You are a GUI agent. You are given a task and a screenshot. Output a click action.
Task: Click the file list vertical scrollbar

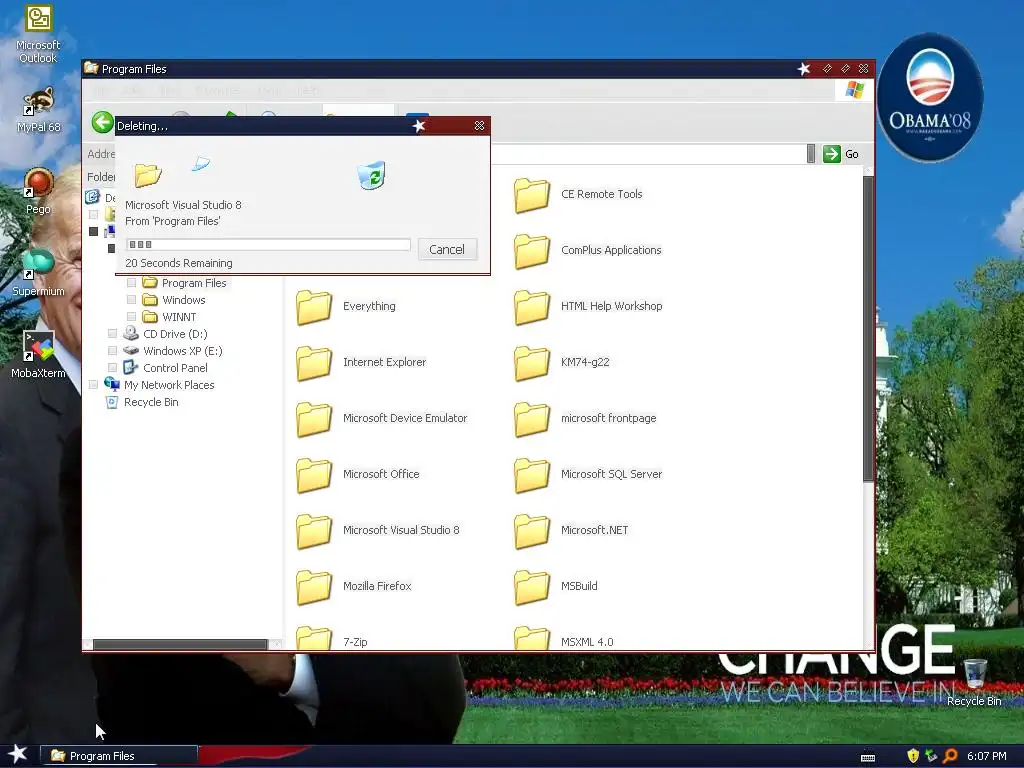click(868, 329)
